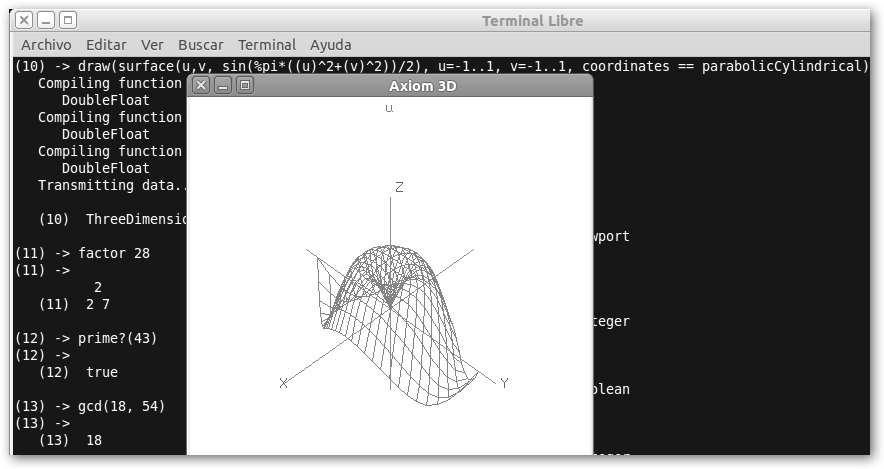Viewport: 884px width, 469px height.
Task: Close the Axiom 3D window
Action: pos(201,86)
